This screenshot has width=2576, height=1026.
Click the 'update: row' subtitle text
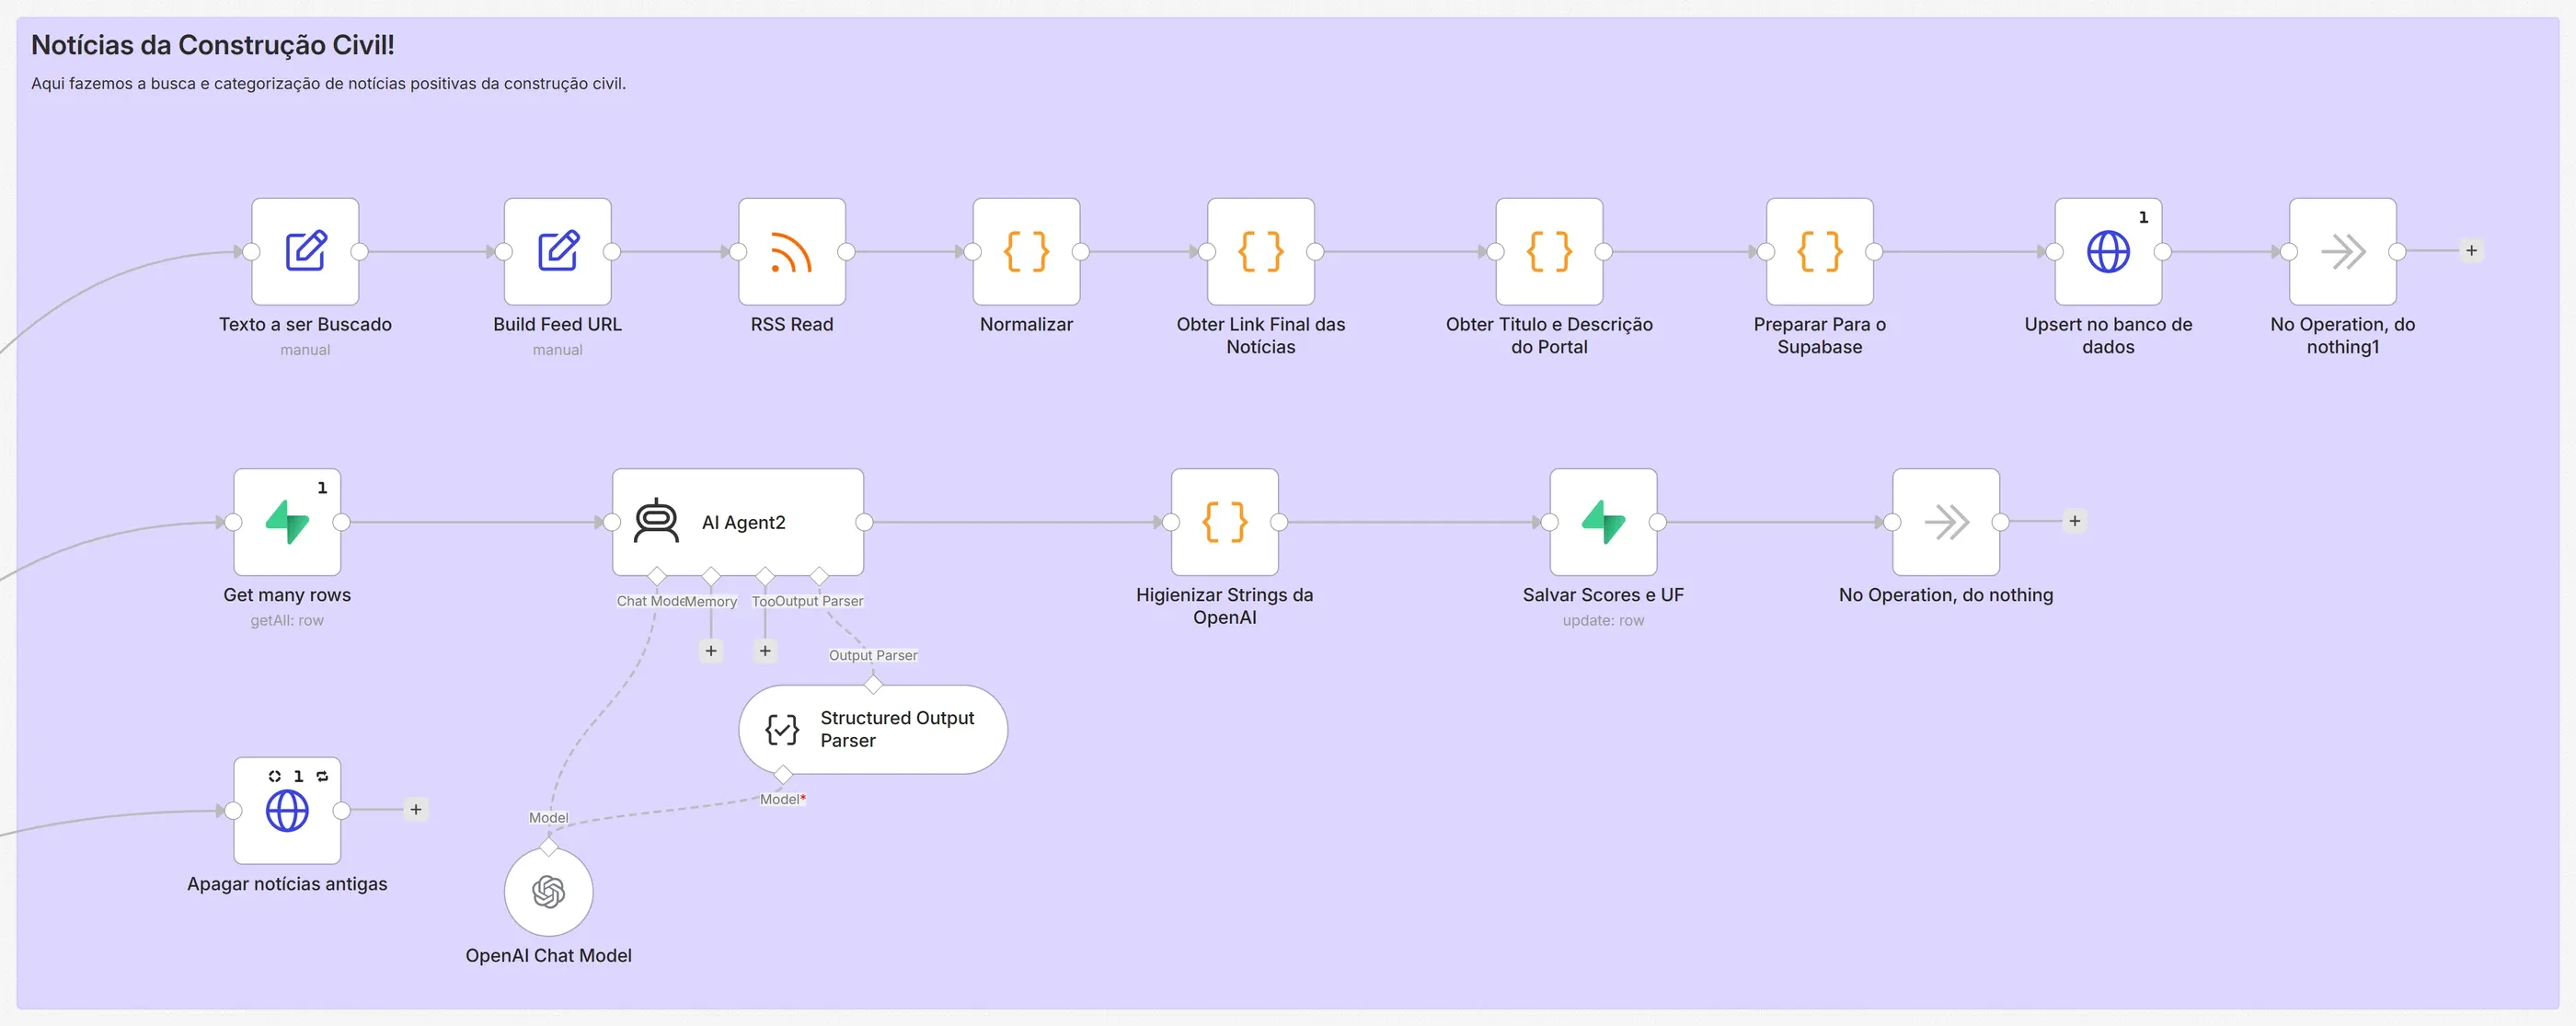tap(1603, 621)
